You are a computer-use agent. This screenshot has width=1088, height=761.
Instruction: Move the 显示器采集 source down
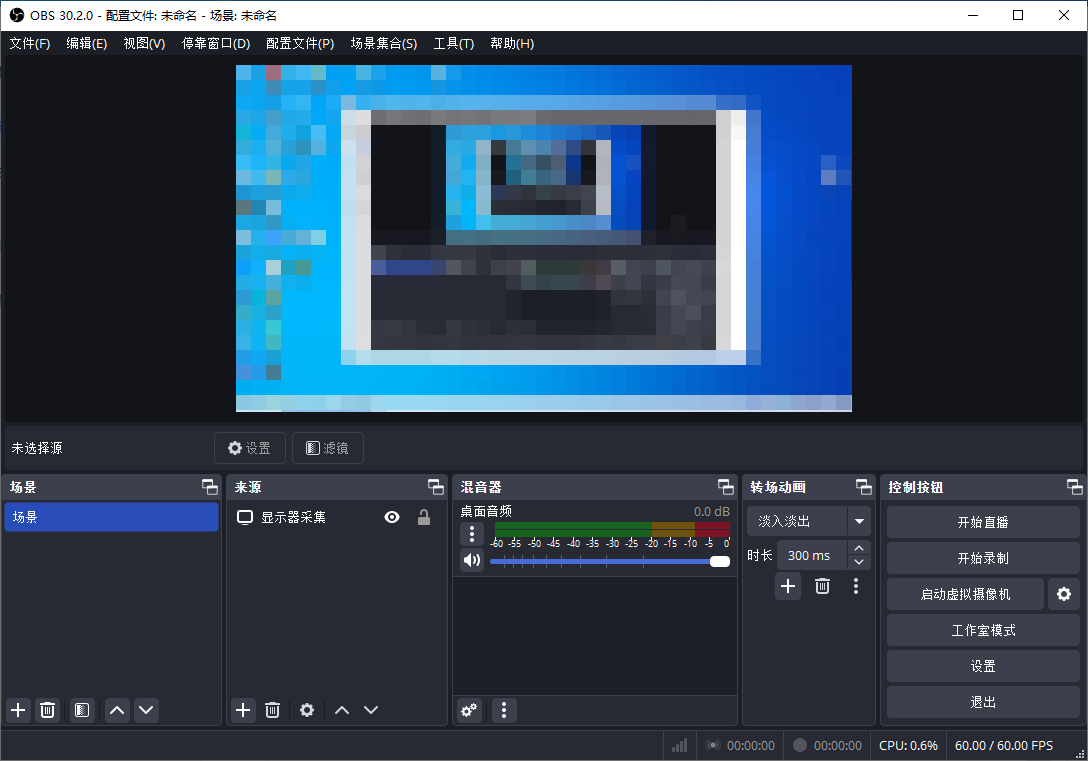click(x=371, y=710)
